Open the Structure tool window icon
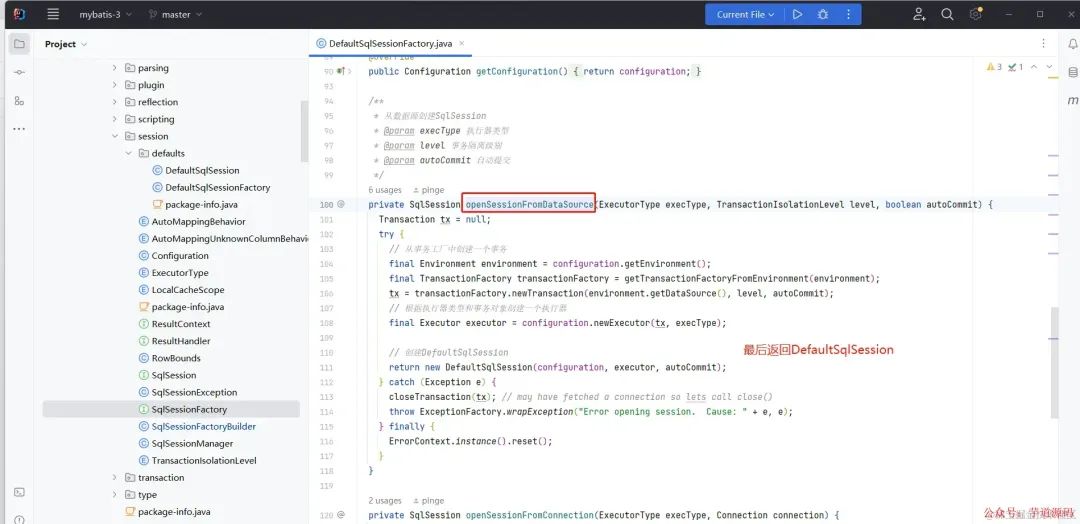This screenshot has height=524, width=1080. point(19,101)
